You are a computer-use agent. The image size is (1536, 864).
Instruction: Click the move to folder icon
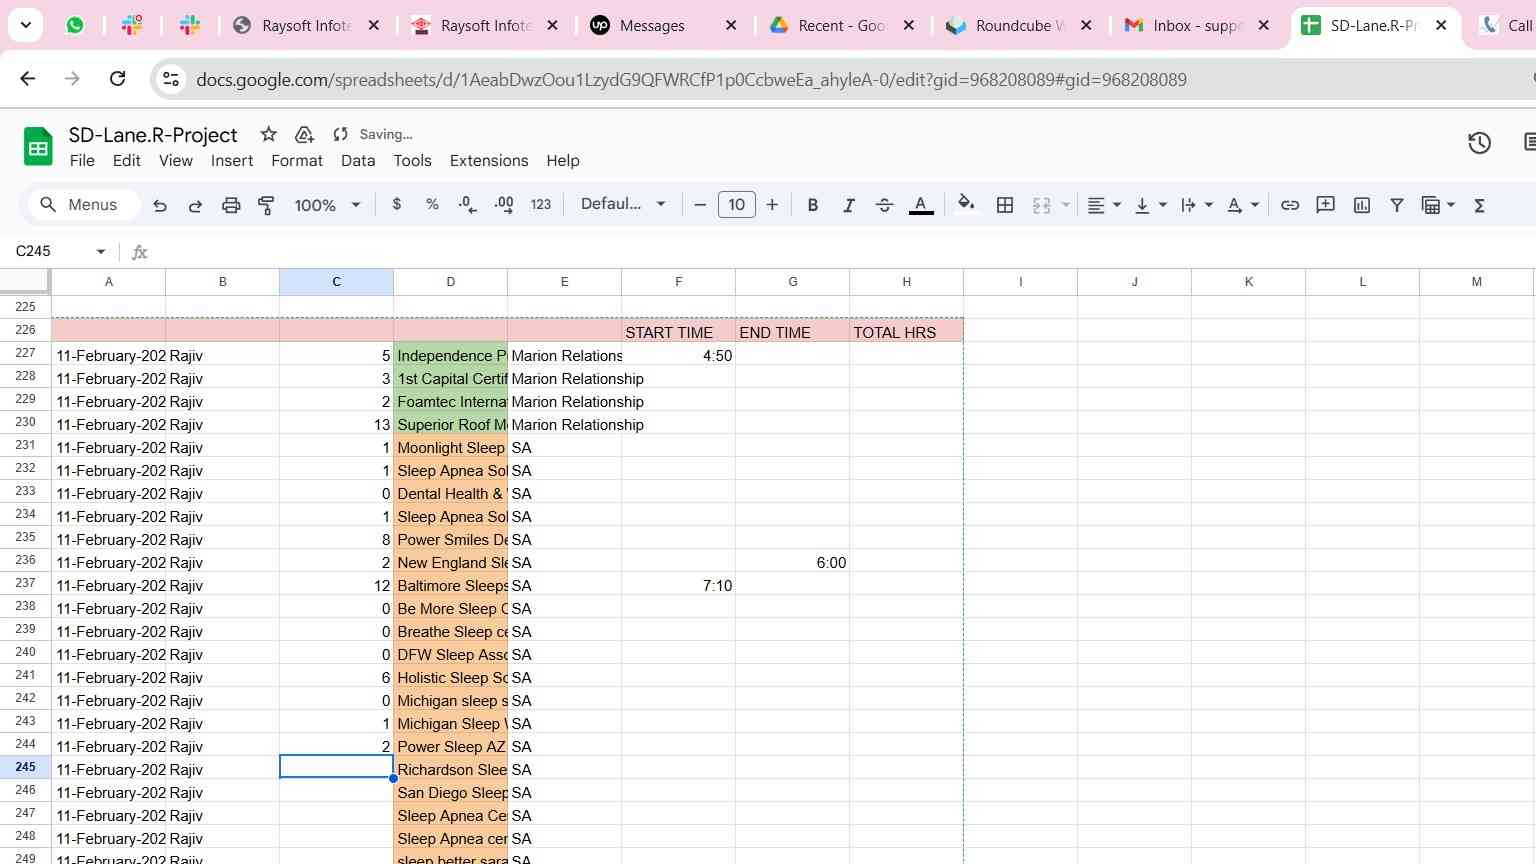pos(304,134)
